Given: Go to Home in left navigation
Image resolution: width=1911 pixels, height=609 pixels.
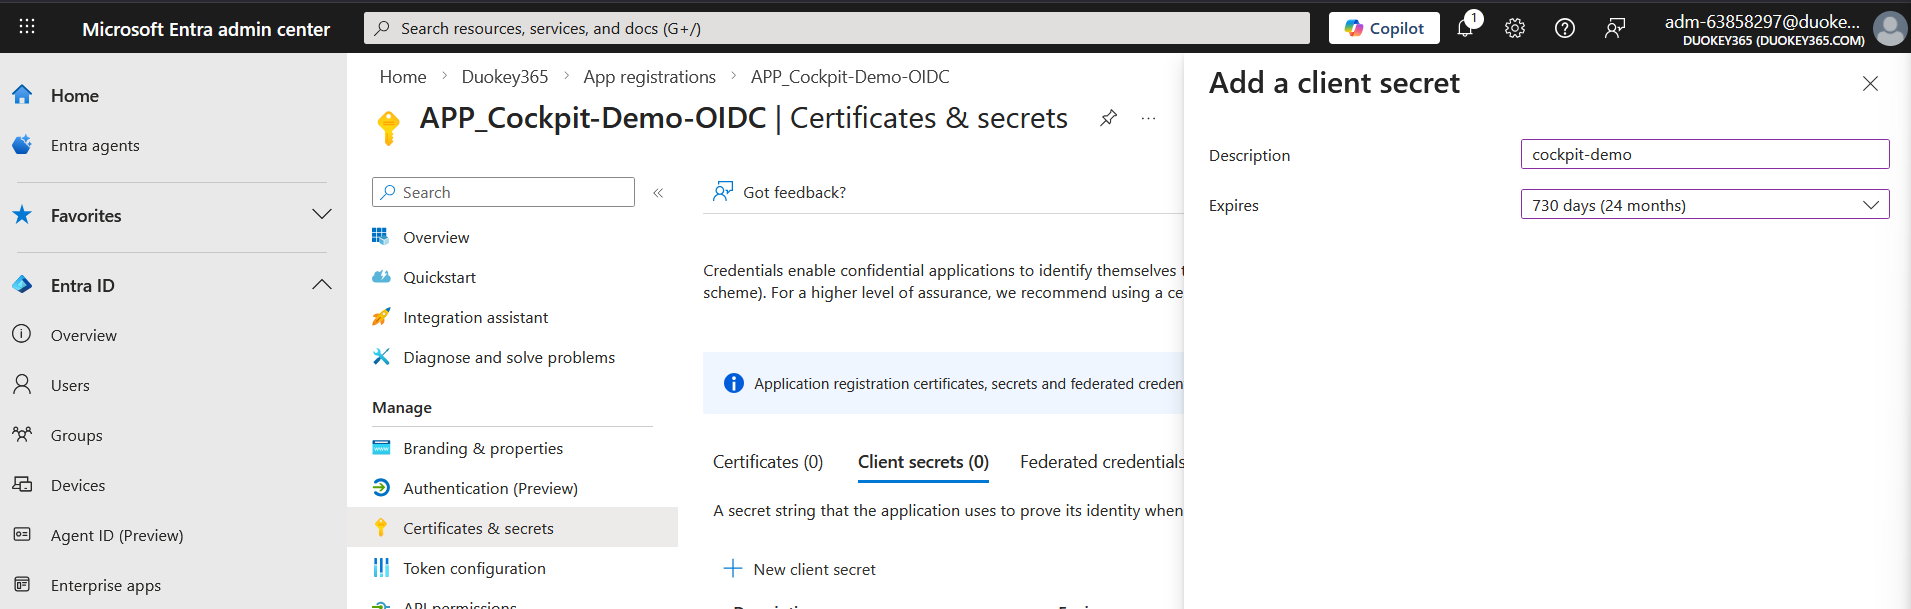Looking at the screenshot, I should (75, 96).
